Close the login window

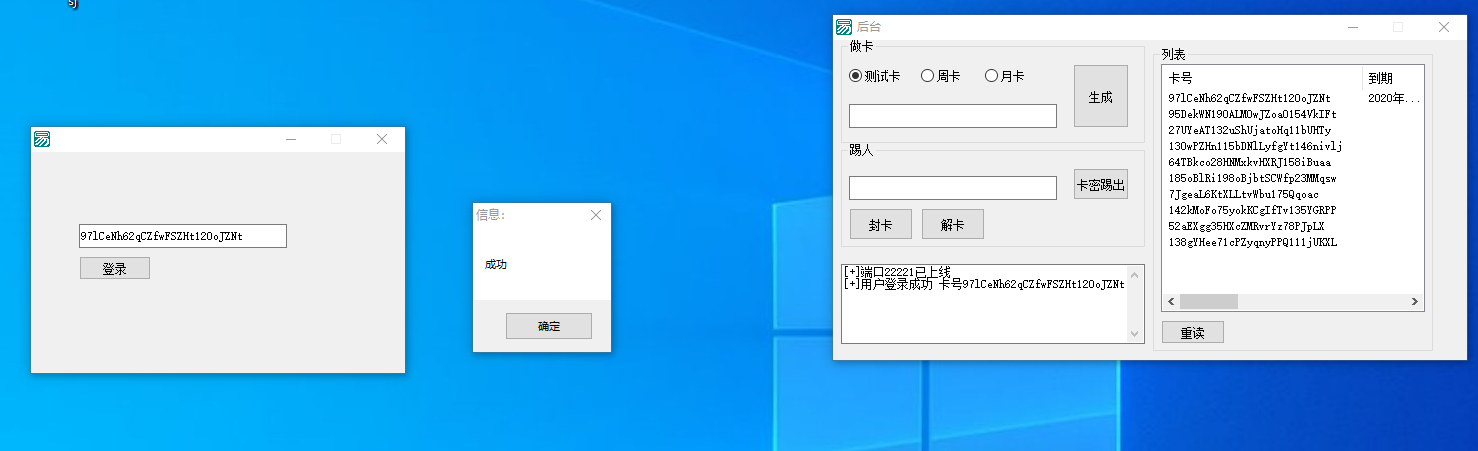click(381, 139)
